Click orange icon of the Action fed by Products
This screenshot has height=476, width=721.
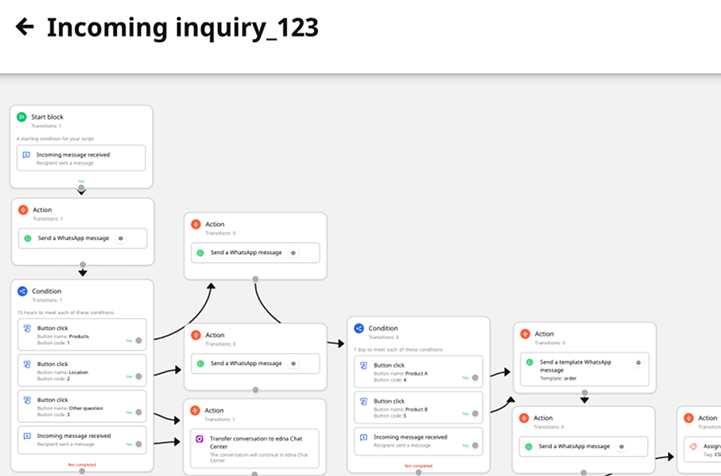pos(195,224)
